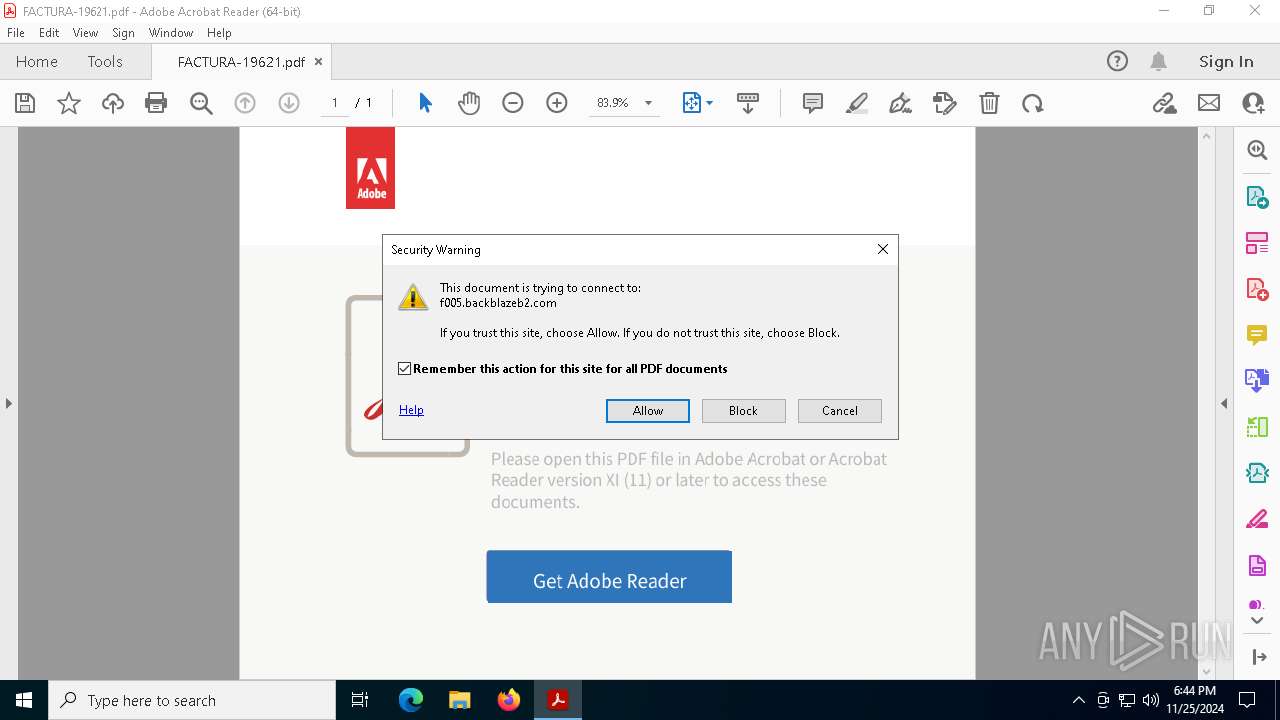The height and width of the screenshot is (720, 1280).
Task: Click the zoom percentage field
Action: pyautogui.click(x=613, y=103)
